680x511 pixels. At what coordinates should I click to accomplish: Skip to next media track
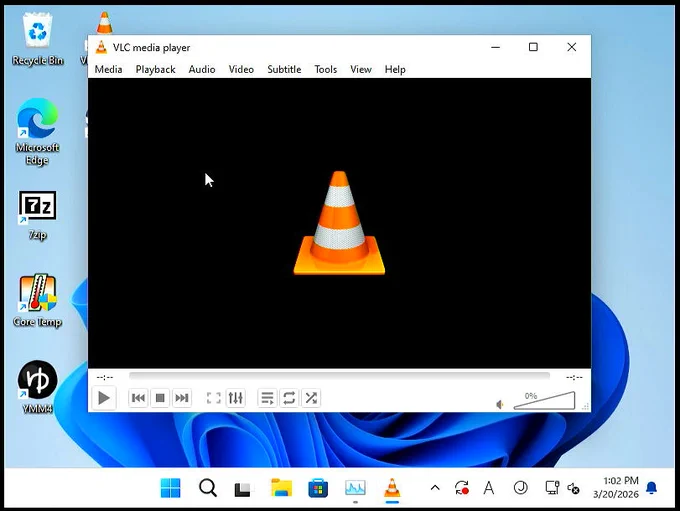pyautogui.click(x=182, y=398)
